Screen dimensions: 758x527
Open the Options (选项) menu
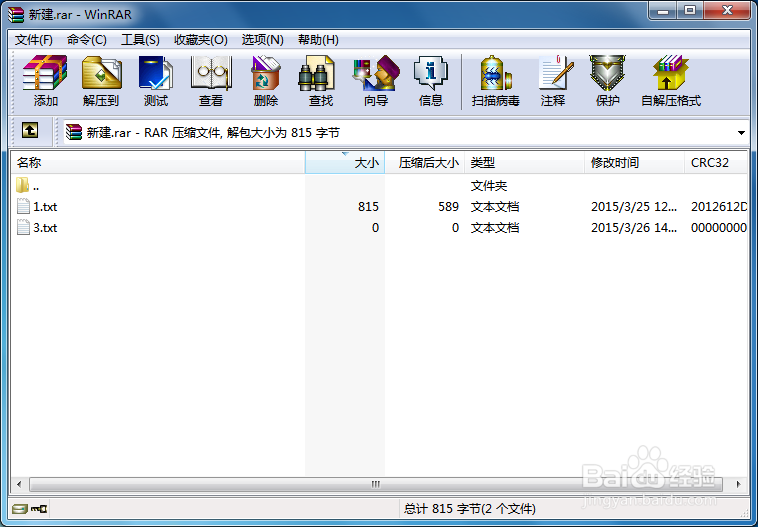[x=262, y=40]
